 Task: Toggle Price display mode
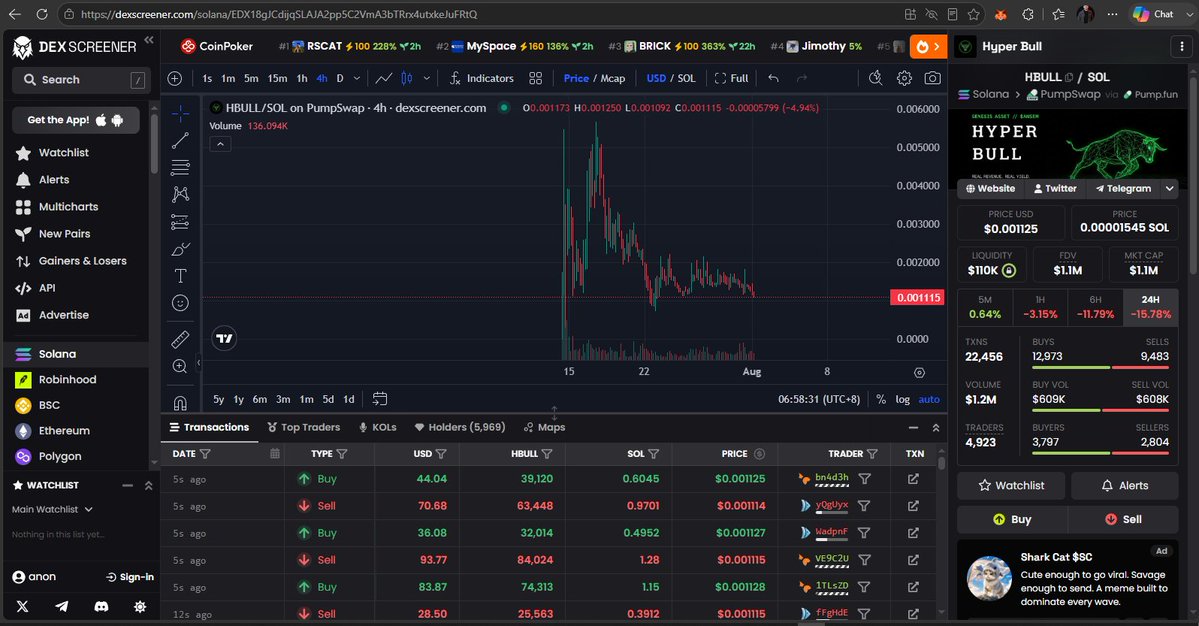(x=576, y=78)
